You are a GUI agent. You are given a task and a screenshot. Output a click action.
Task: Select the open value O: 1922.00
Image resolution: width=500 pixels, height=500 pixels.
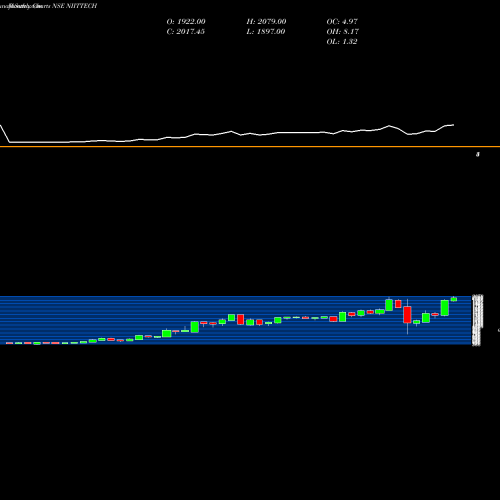[186, 22]
